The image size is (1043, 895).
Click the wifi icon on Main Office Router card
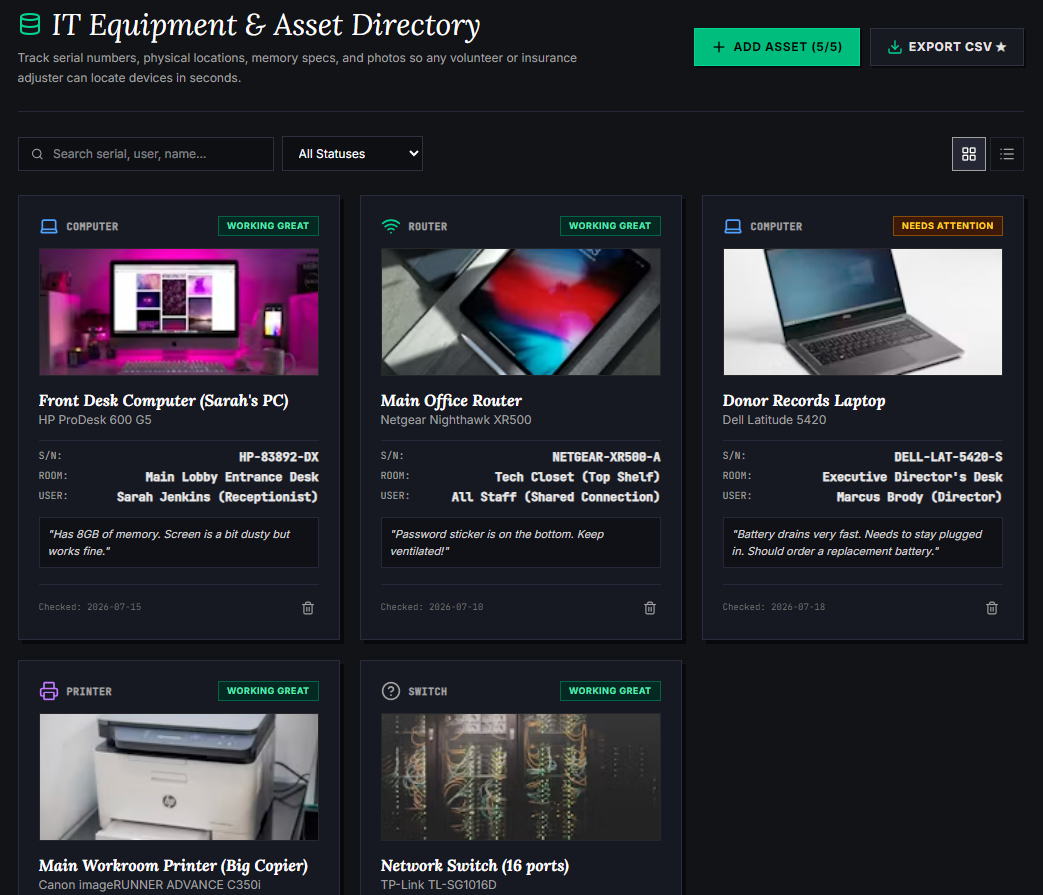pyautogui.click(x=390, y=227)
